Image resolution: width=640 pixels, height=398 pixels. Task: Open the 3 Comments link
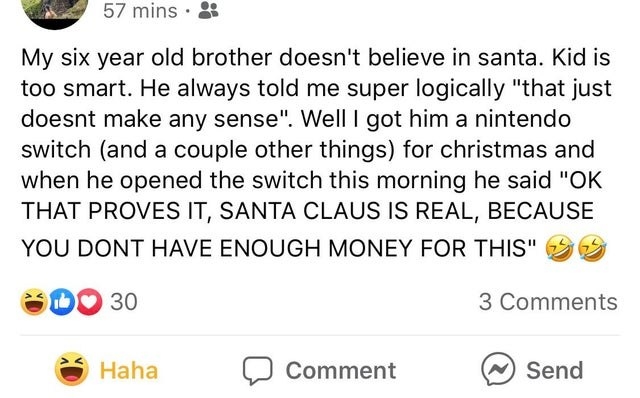pyautogui.click(x=548, y=302)
